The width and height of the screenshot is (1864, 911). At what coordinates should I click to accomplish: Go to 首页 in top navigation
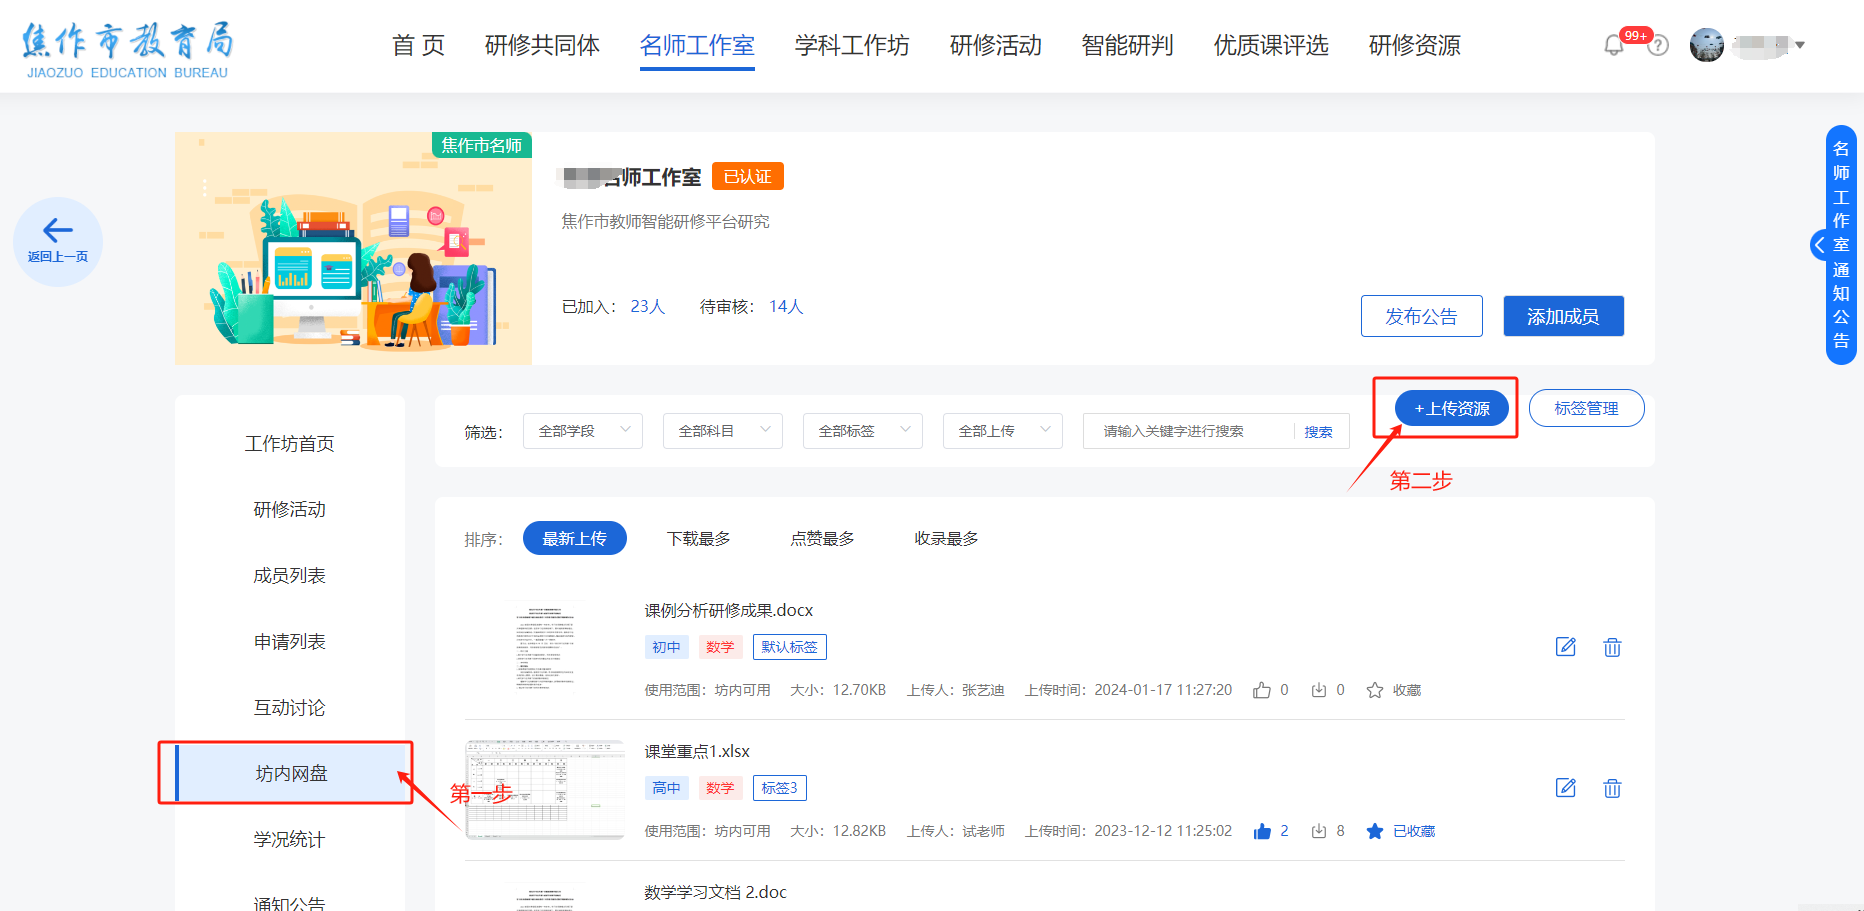tap(418, 45)
